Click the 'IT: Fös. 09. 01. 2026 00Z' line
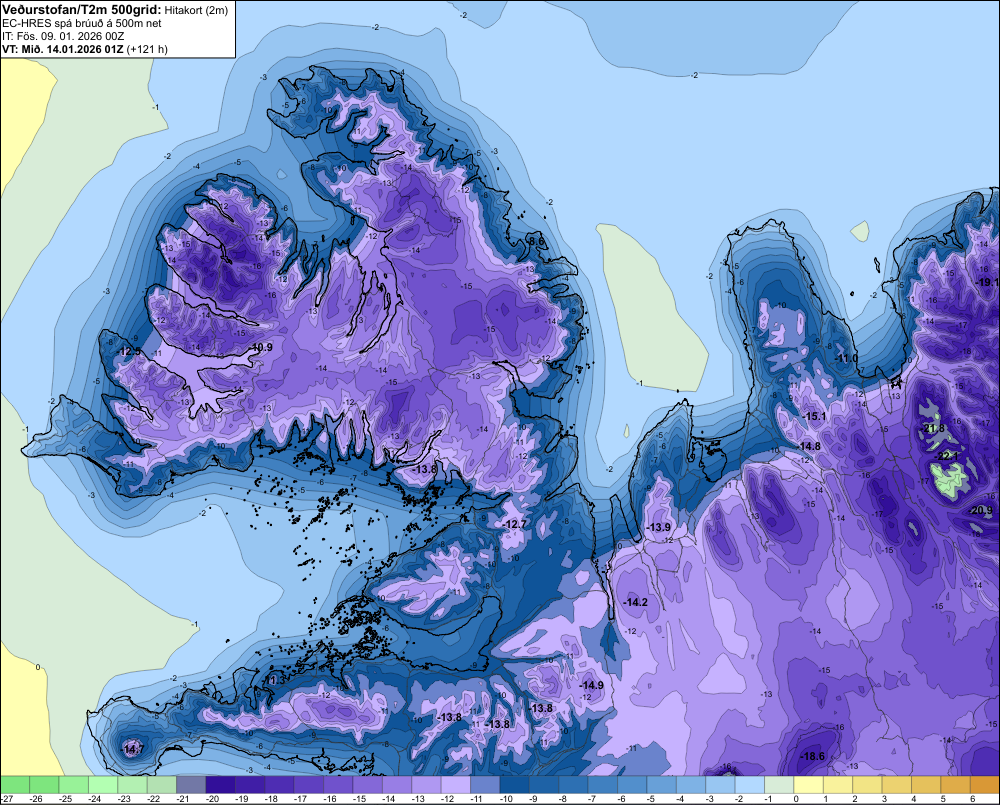 (x=63, y=36)
